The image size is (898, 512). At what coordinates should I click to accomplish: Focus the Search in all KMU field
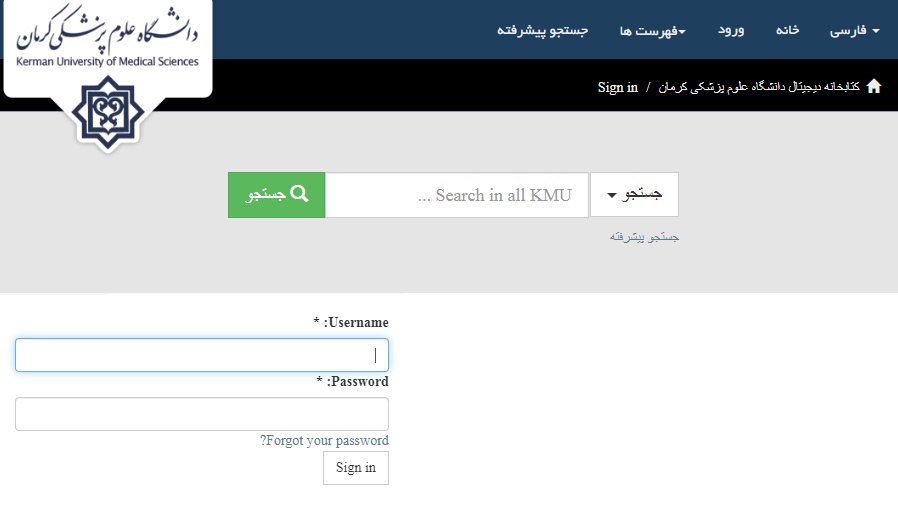point(457,195)
